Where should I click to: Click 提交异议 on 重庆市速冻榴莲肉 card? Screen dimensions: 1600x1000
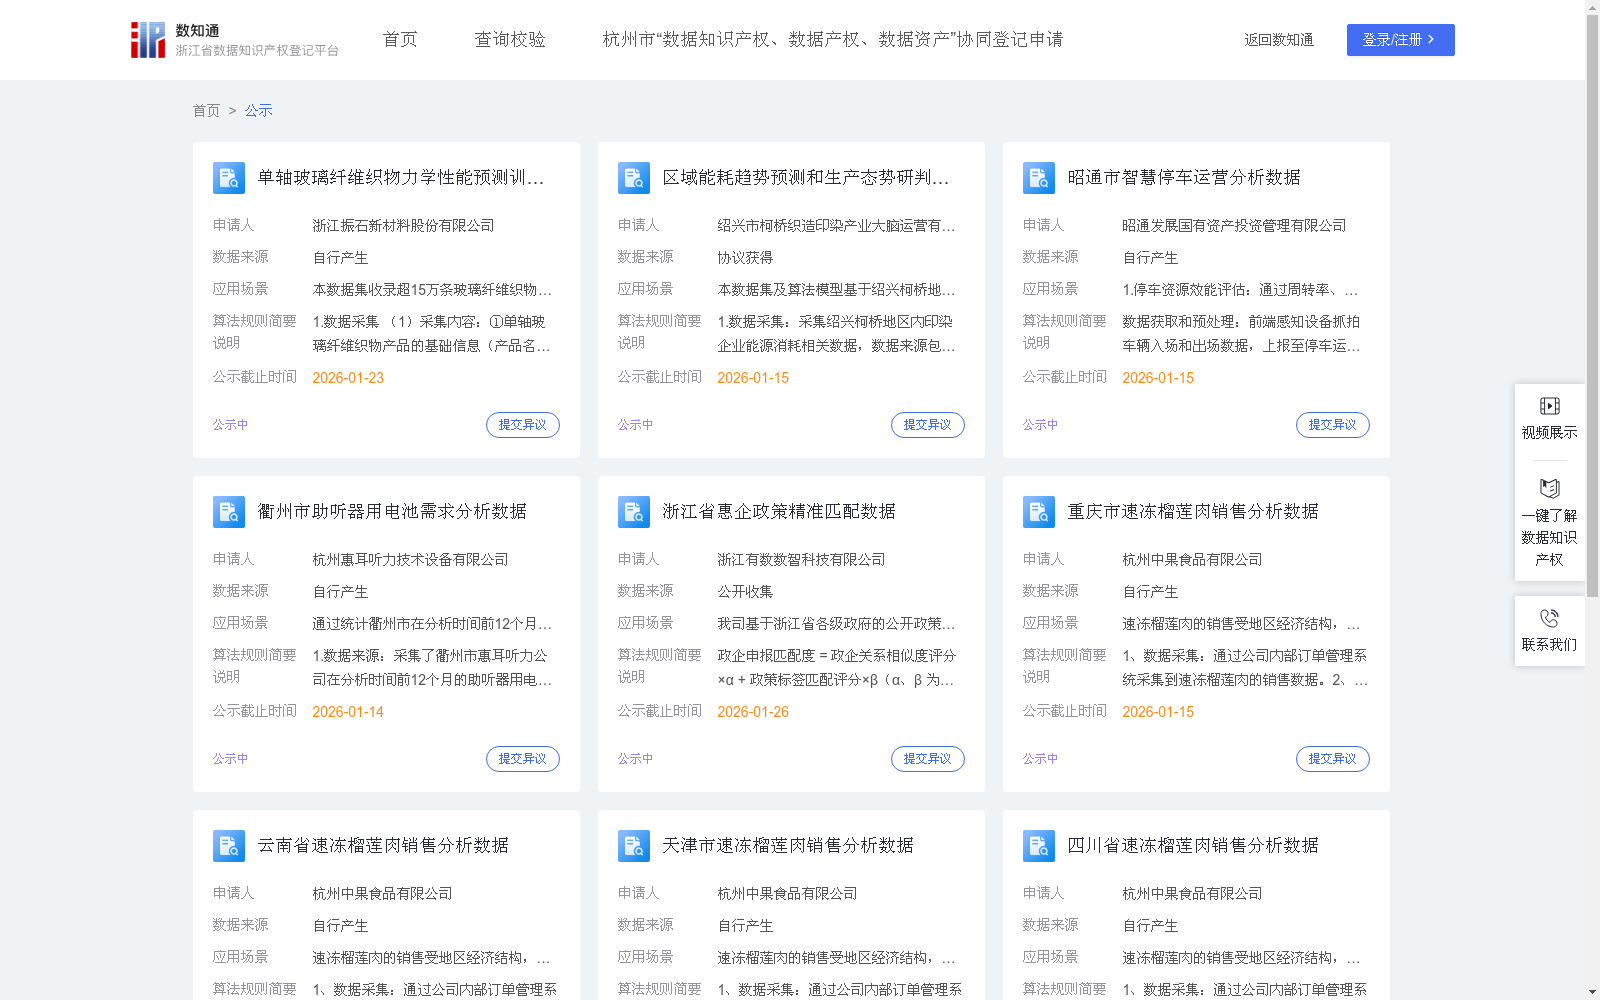pyautogui.click(x=1333, y=759)
